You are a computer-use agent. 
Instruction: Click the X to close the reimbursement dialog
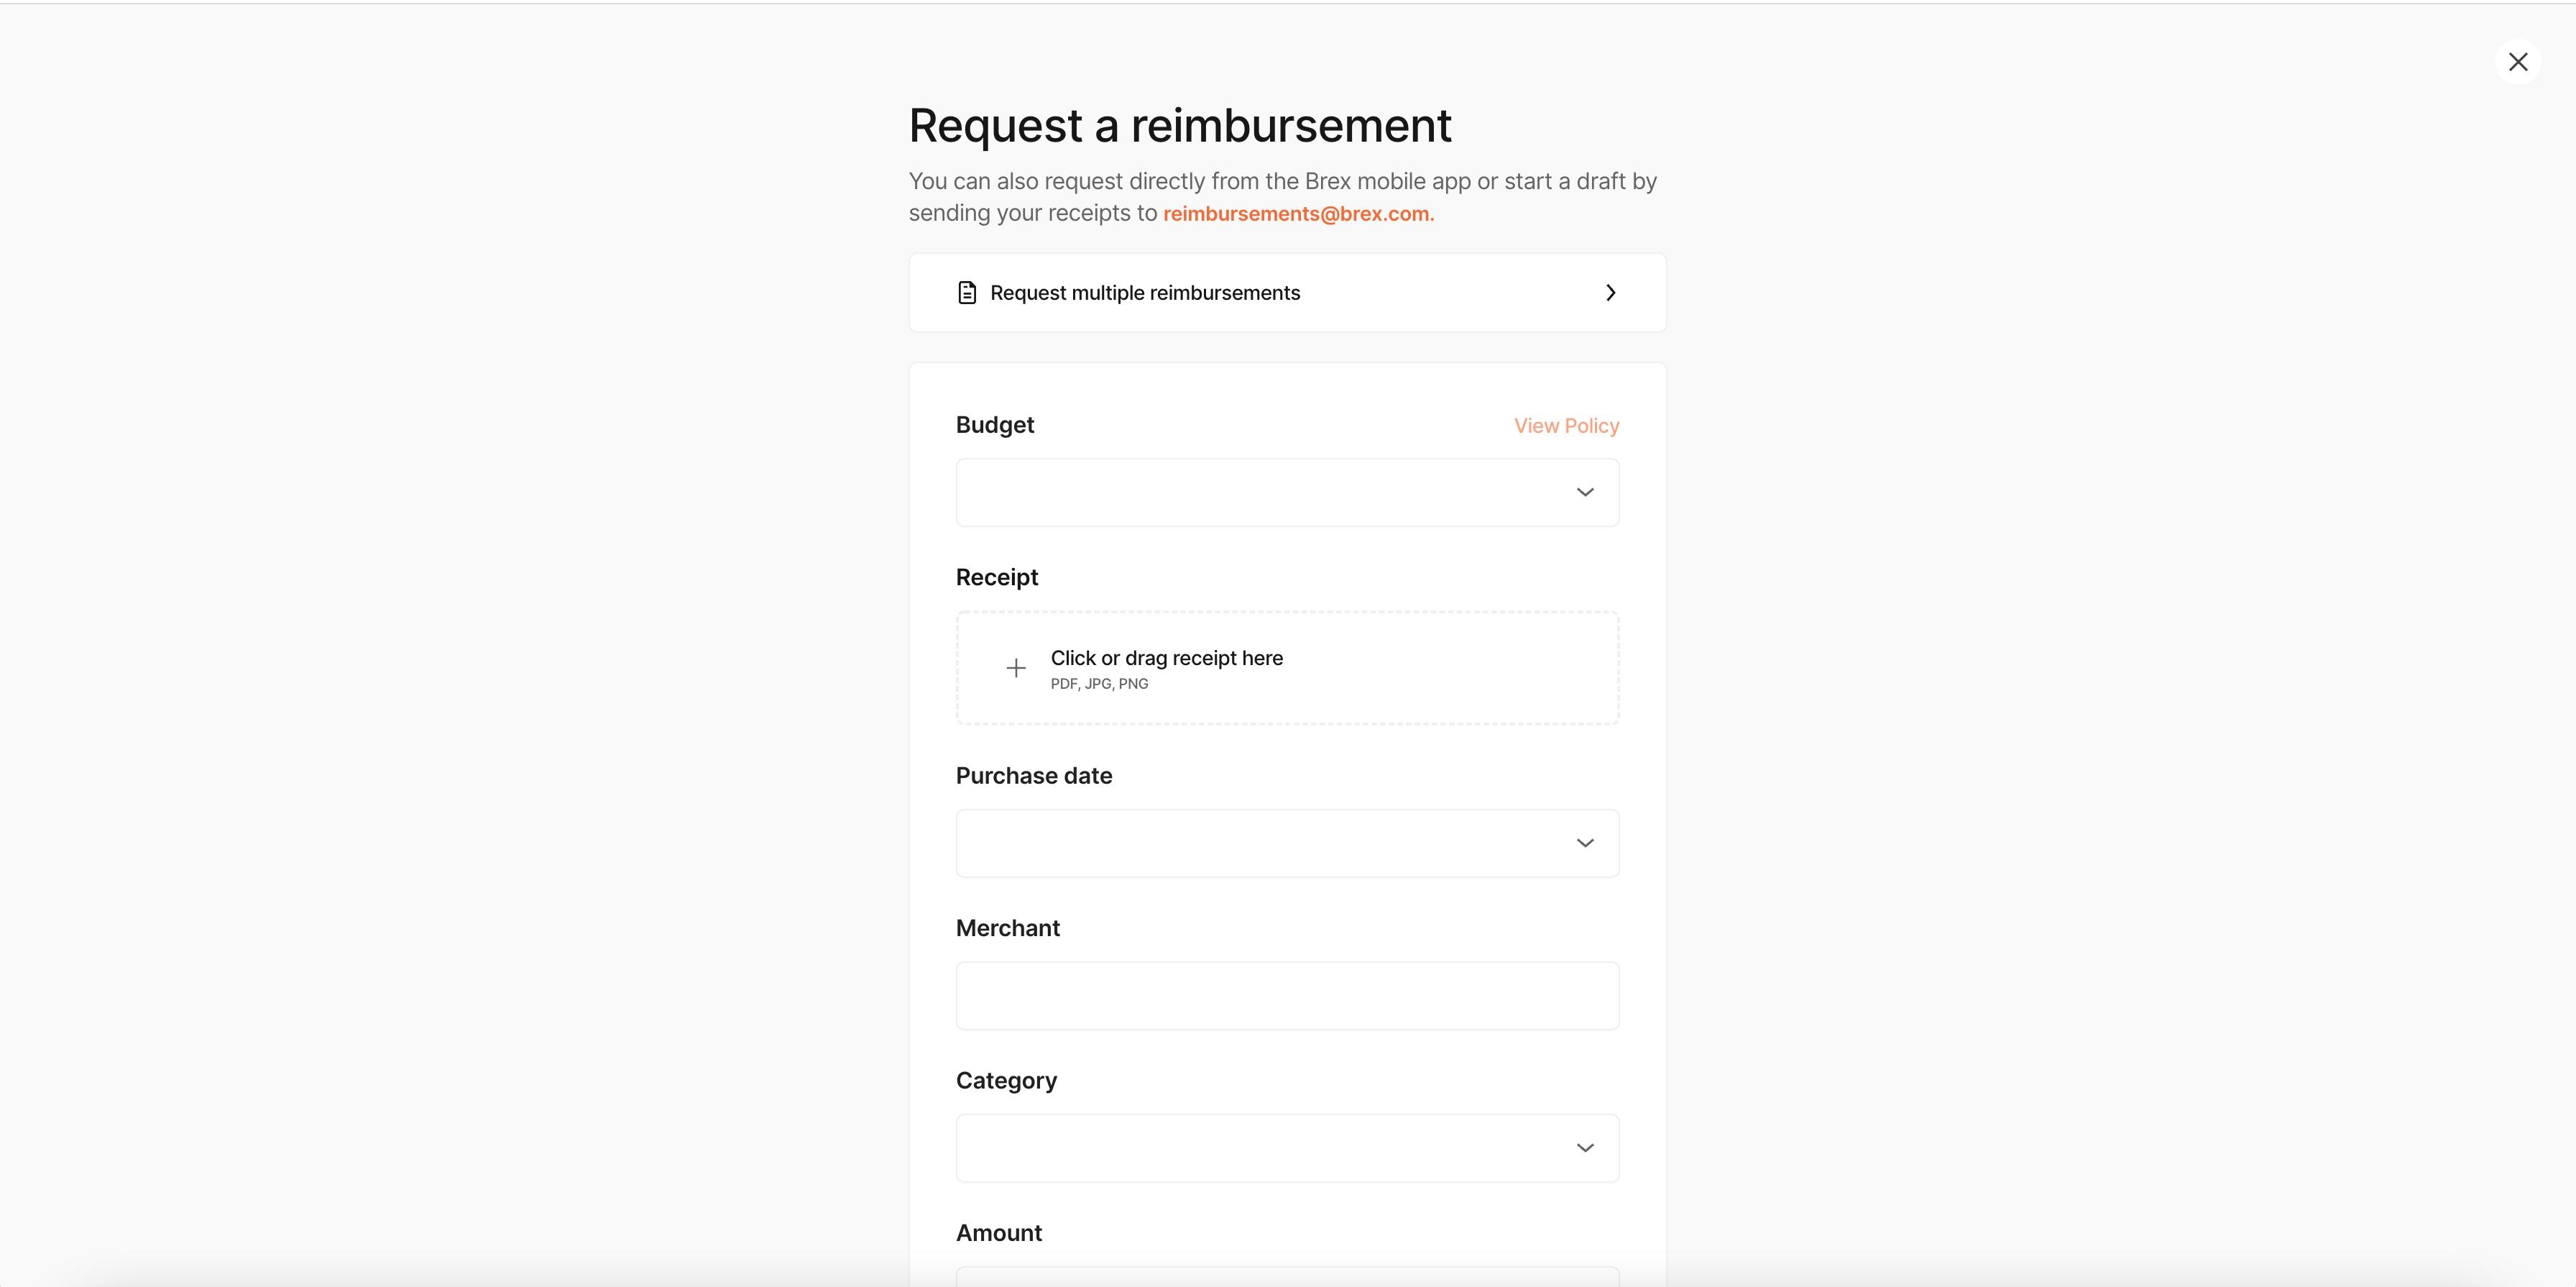[x=2519, y=61]
